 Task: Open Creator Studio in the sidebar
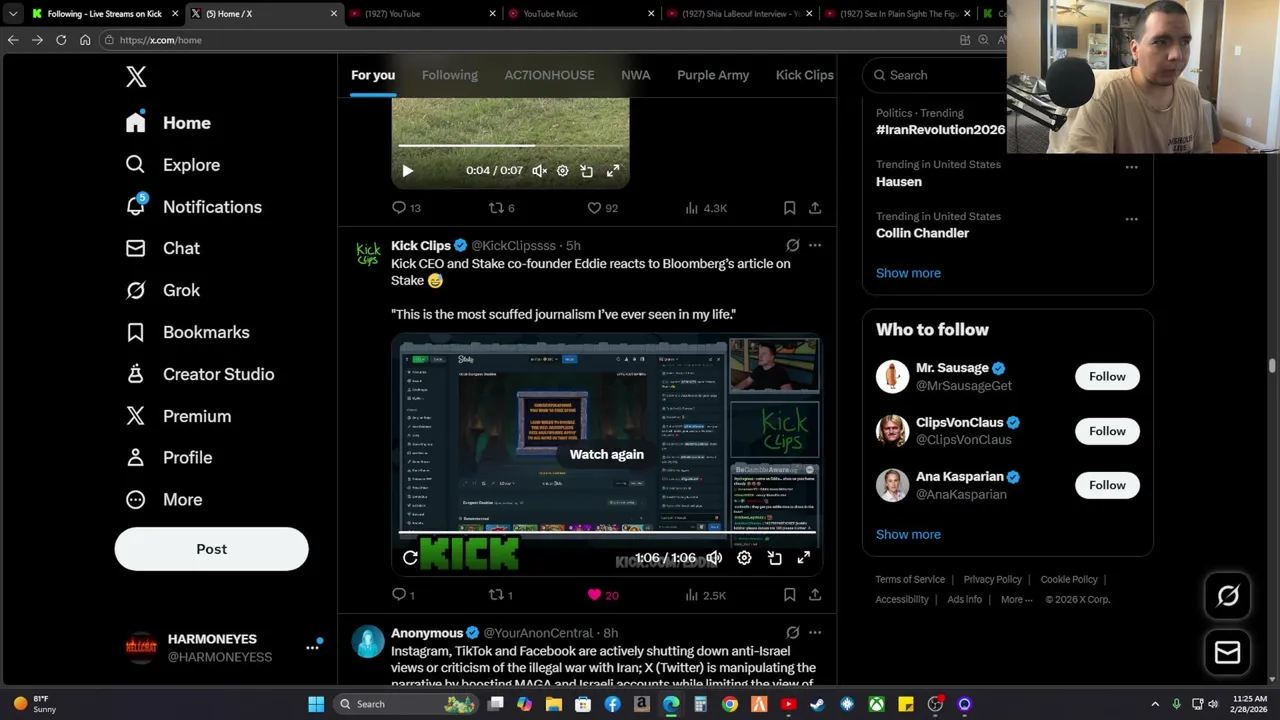[x=200, y=374]
